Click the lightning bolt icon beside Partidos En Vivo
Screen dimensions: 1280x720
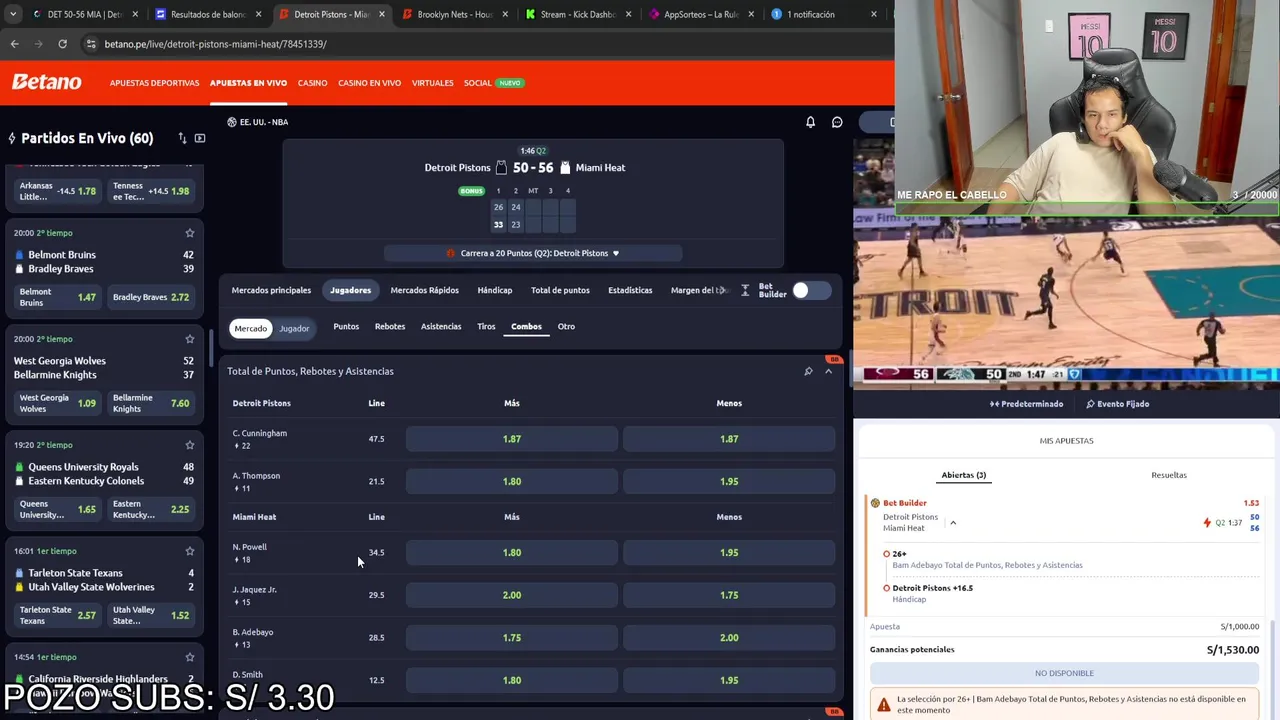(12, 138)
